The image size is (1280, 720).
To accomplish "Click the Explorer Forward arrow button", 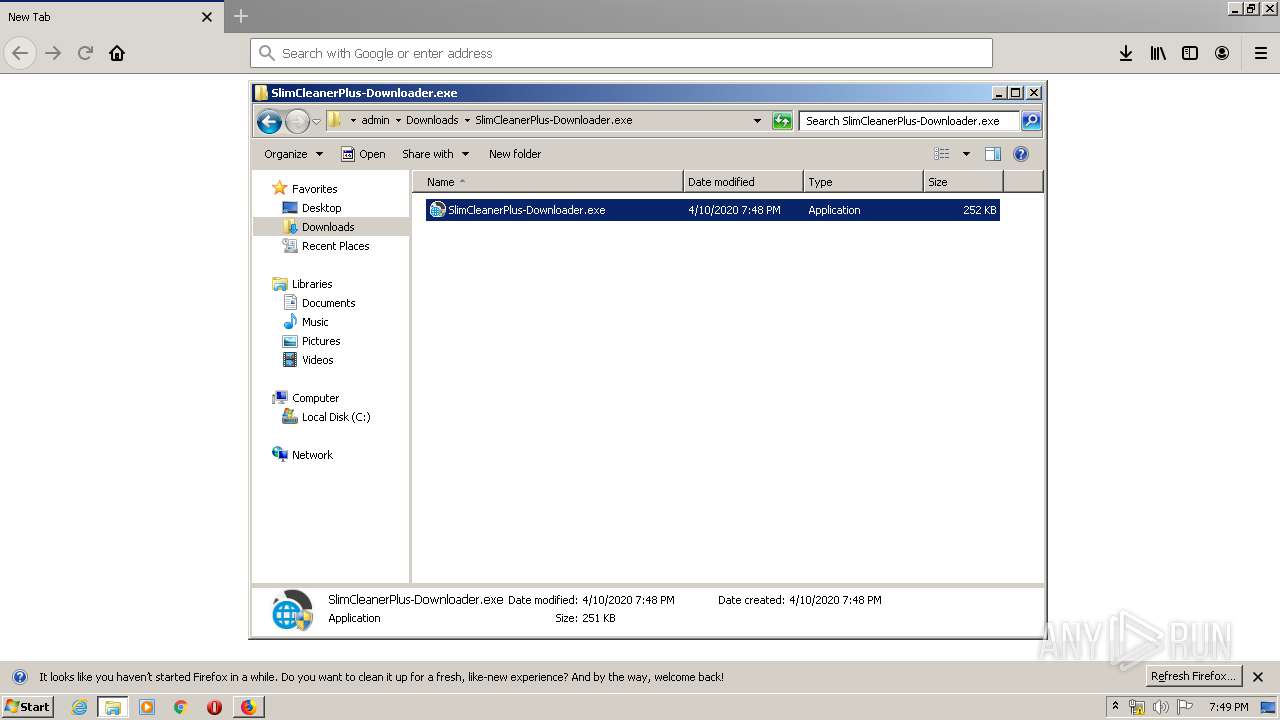I will [x=297, y=121].
